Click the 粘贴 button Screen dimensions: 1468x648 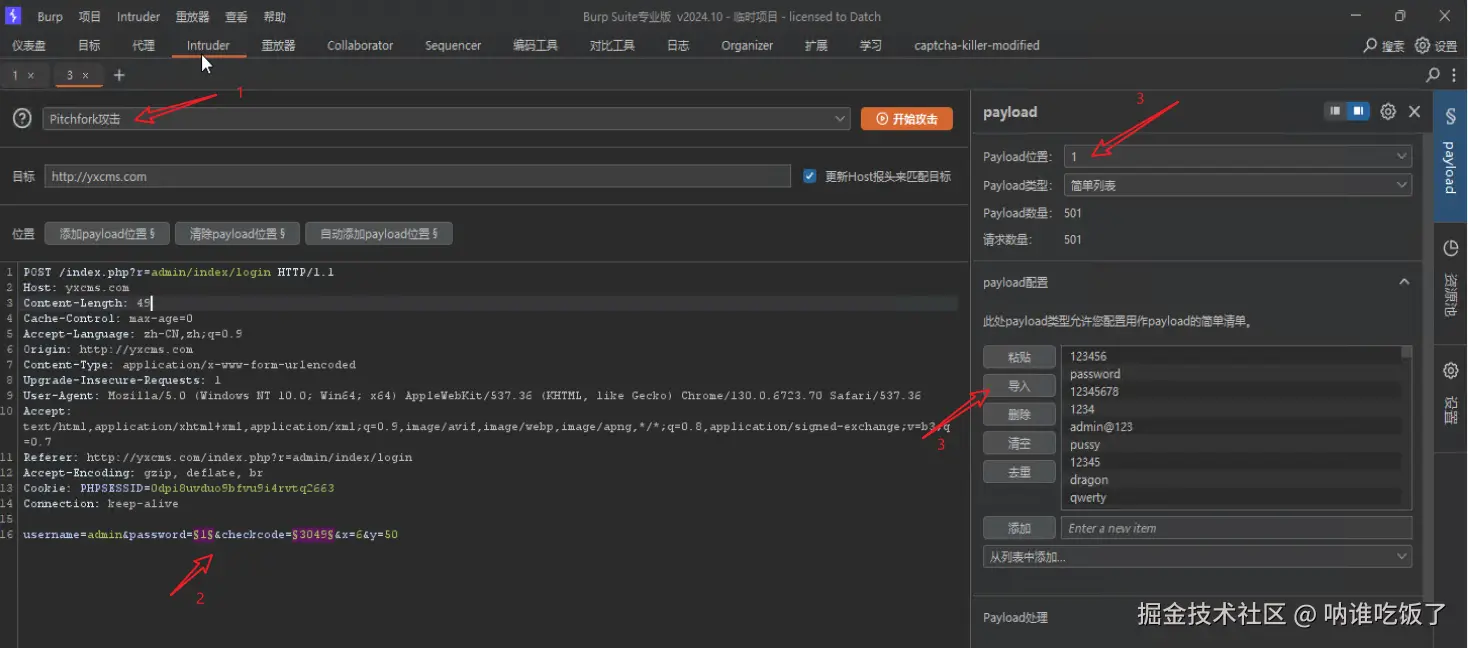[x=1019, y=357]
